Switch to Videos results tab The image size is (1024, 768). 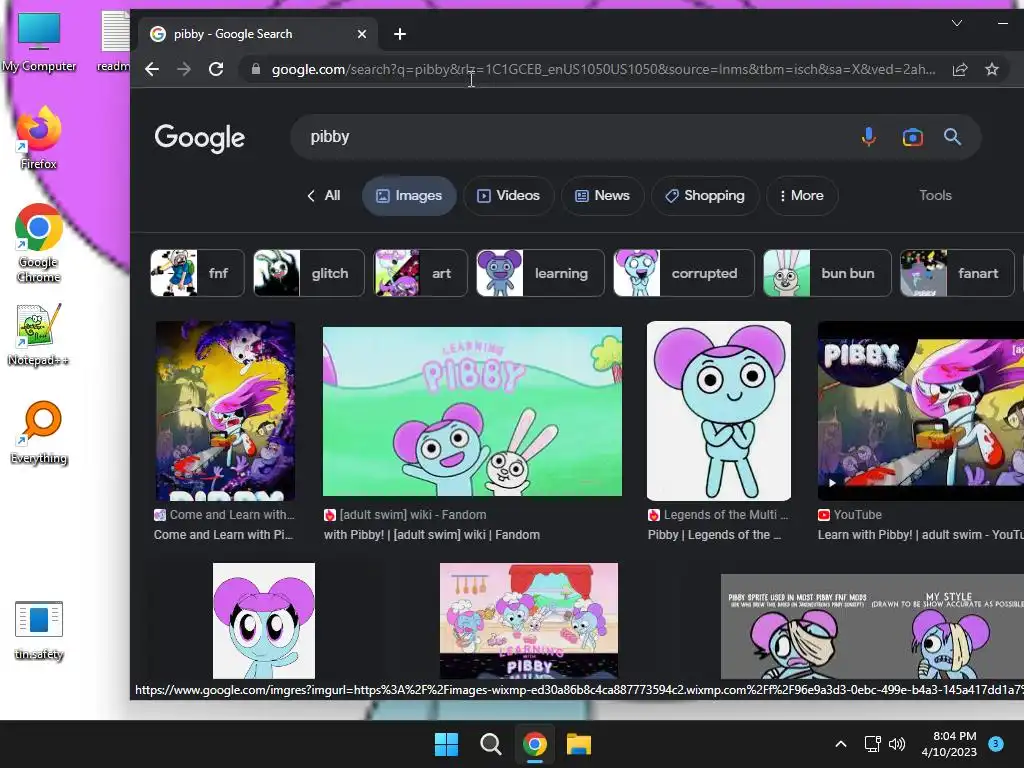pos(509,195)
